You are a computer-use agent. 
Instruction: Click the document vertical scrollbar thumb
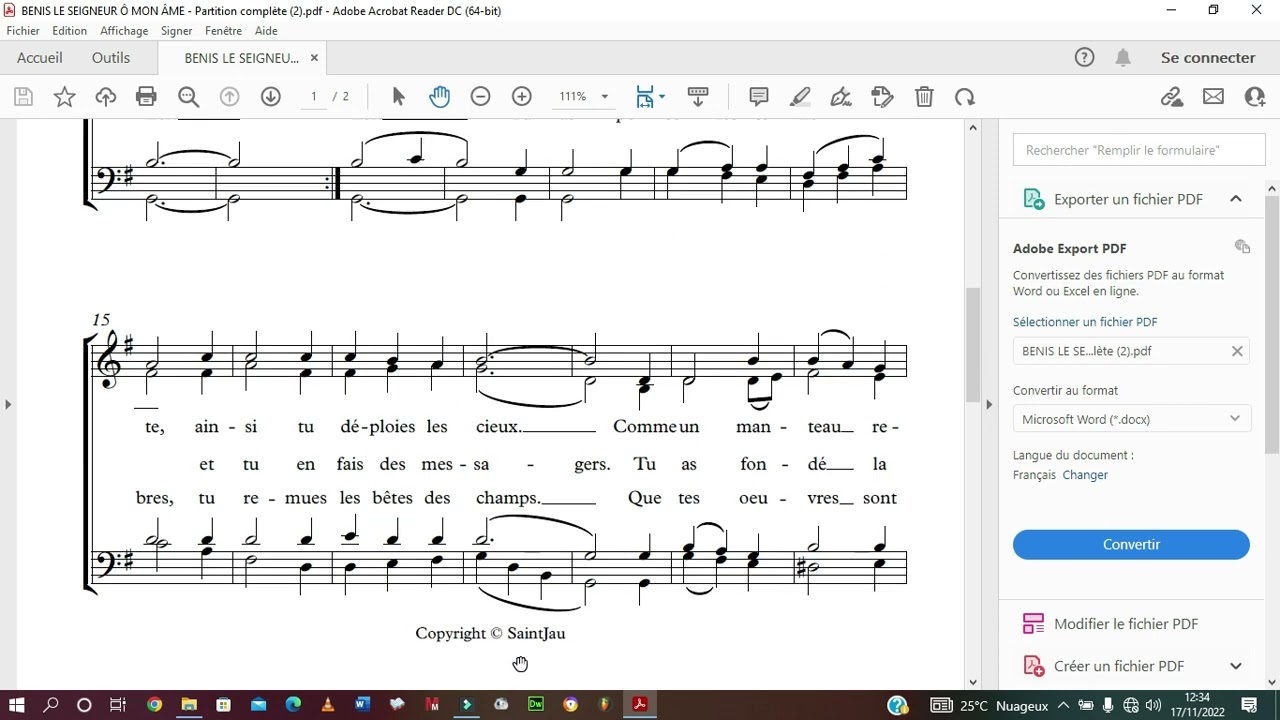(x=973, y=345)
